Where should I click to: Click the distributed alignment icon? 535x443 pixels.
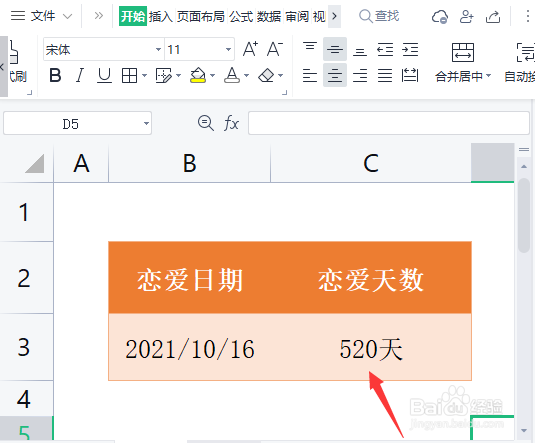click(x=410, y=75)
